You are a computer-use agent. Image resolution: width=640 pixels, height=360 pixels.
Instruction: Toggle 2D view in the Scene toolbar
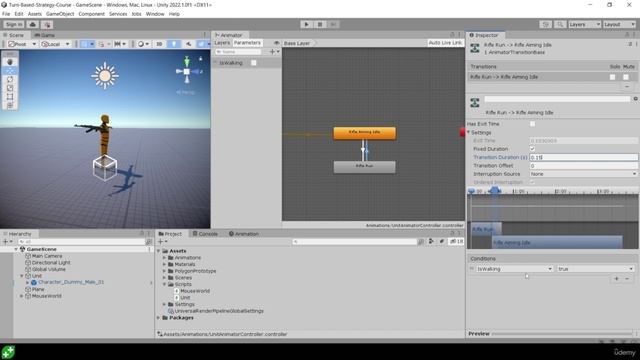coord(160,44)
